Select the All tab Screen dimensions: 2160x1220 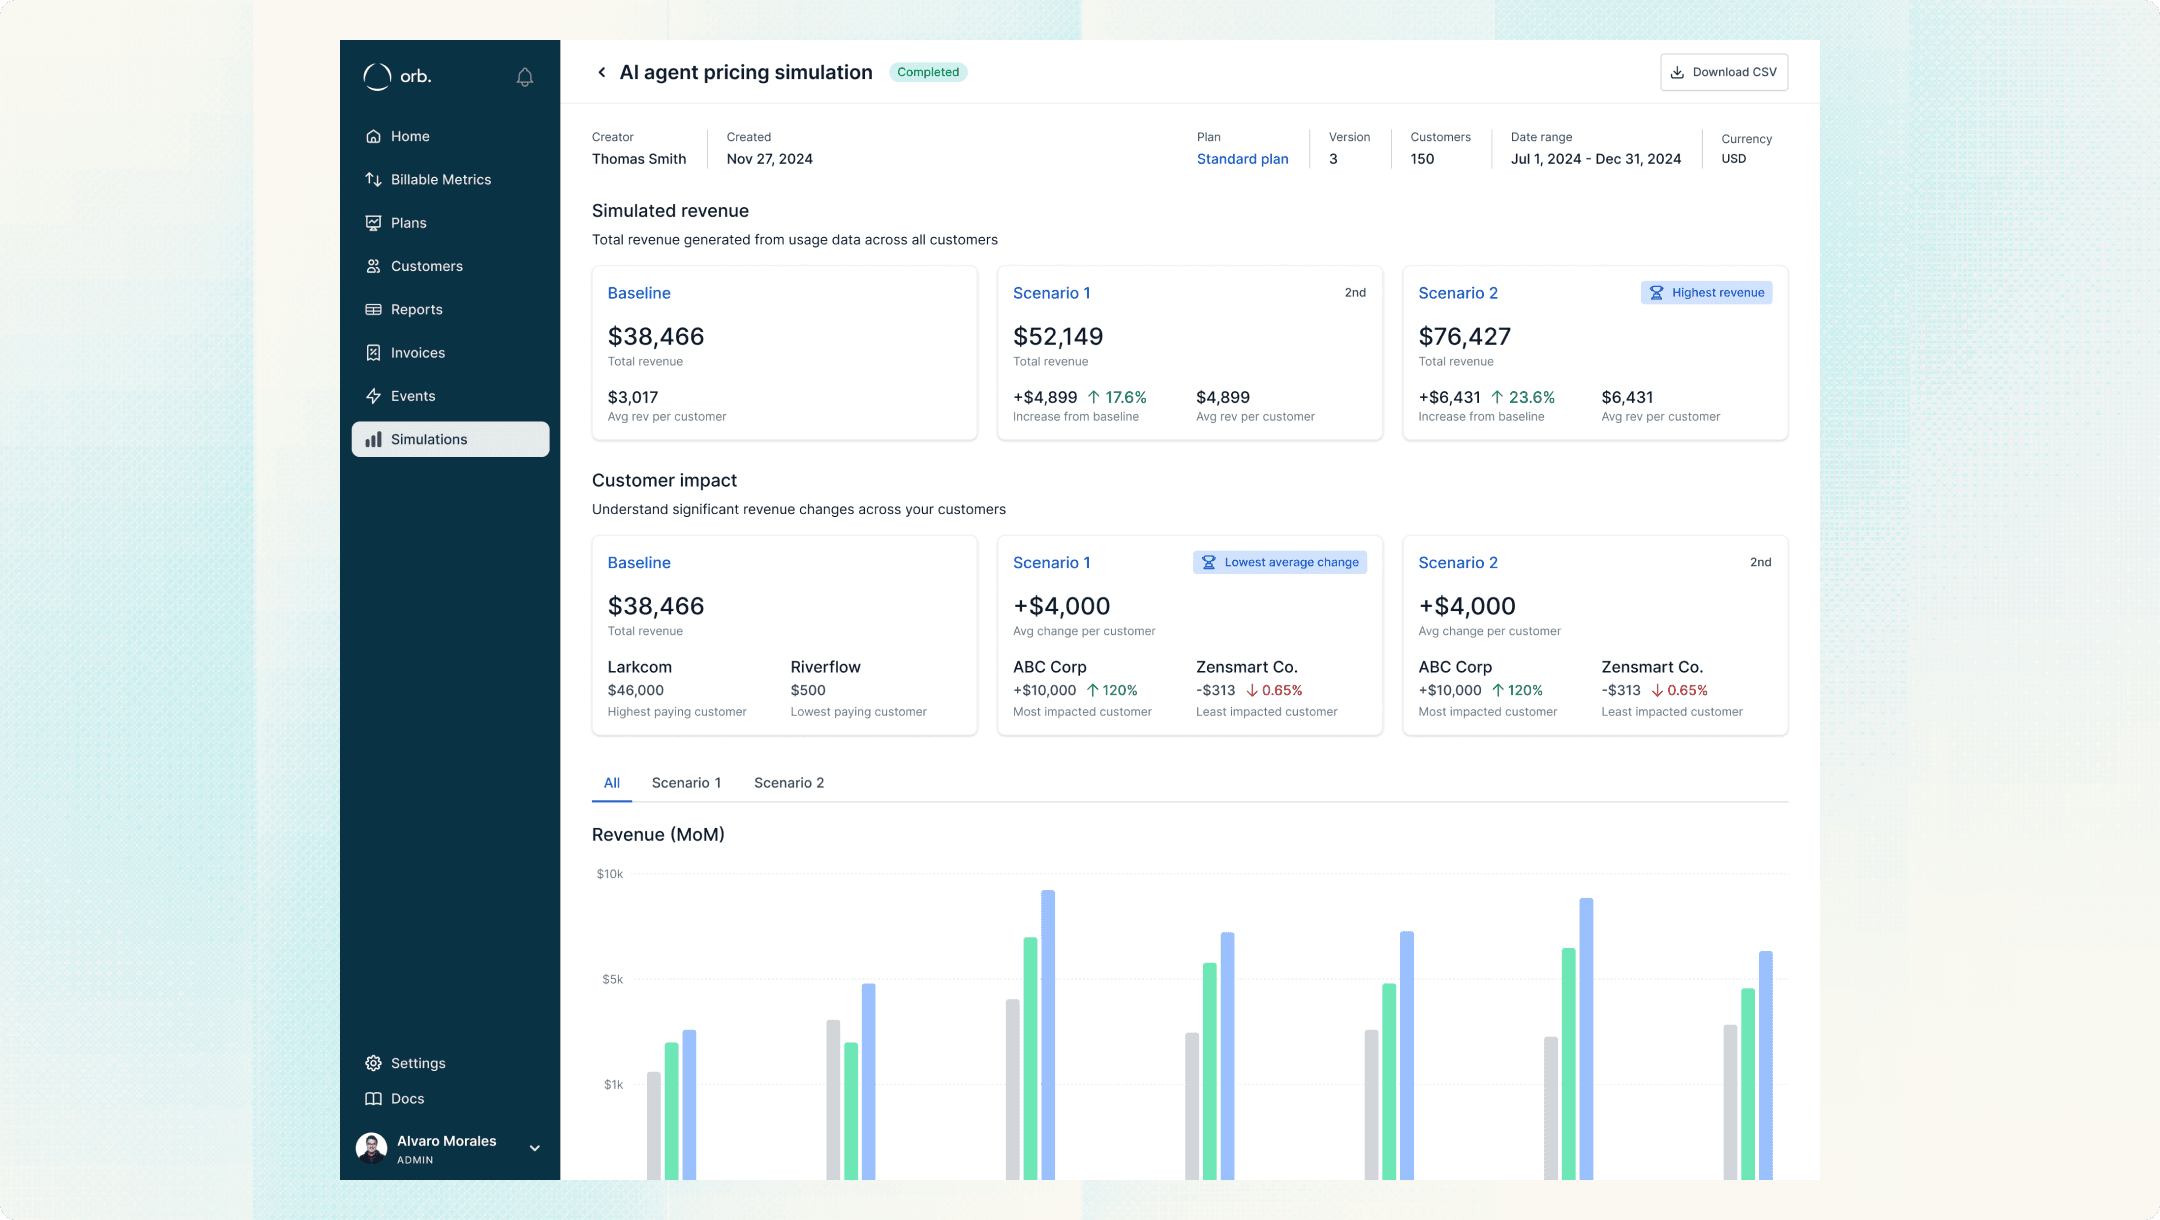611,783
